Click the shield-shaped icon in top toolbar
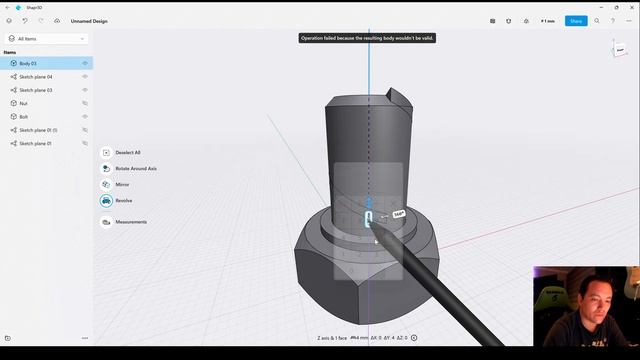Viewport: 640px width, 360px height. coord(509,21)
